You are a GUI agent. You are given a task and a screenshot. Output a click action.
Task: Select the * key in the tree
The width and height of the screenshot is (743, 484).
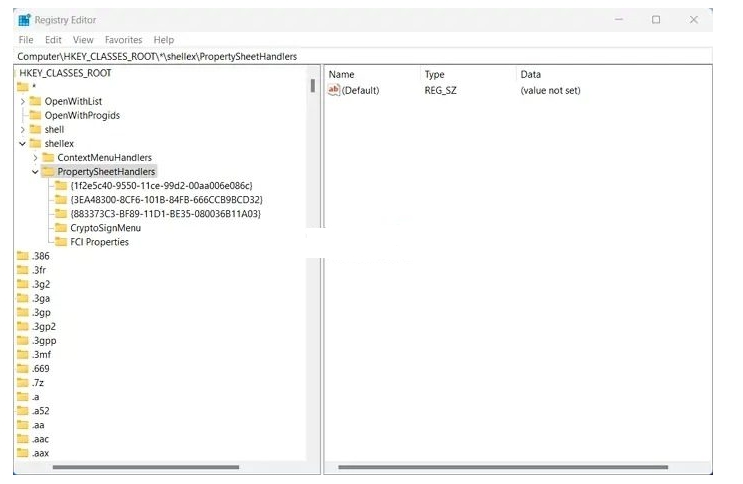tap(34, 87)
